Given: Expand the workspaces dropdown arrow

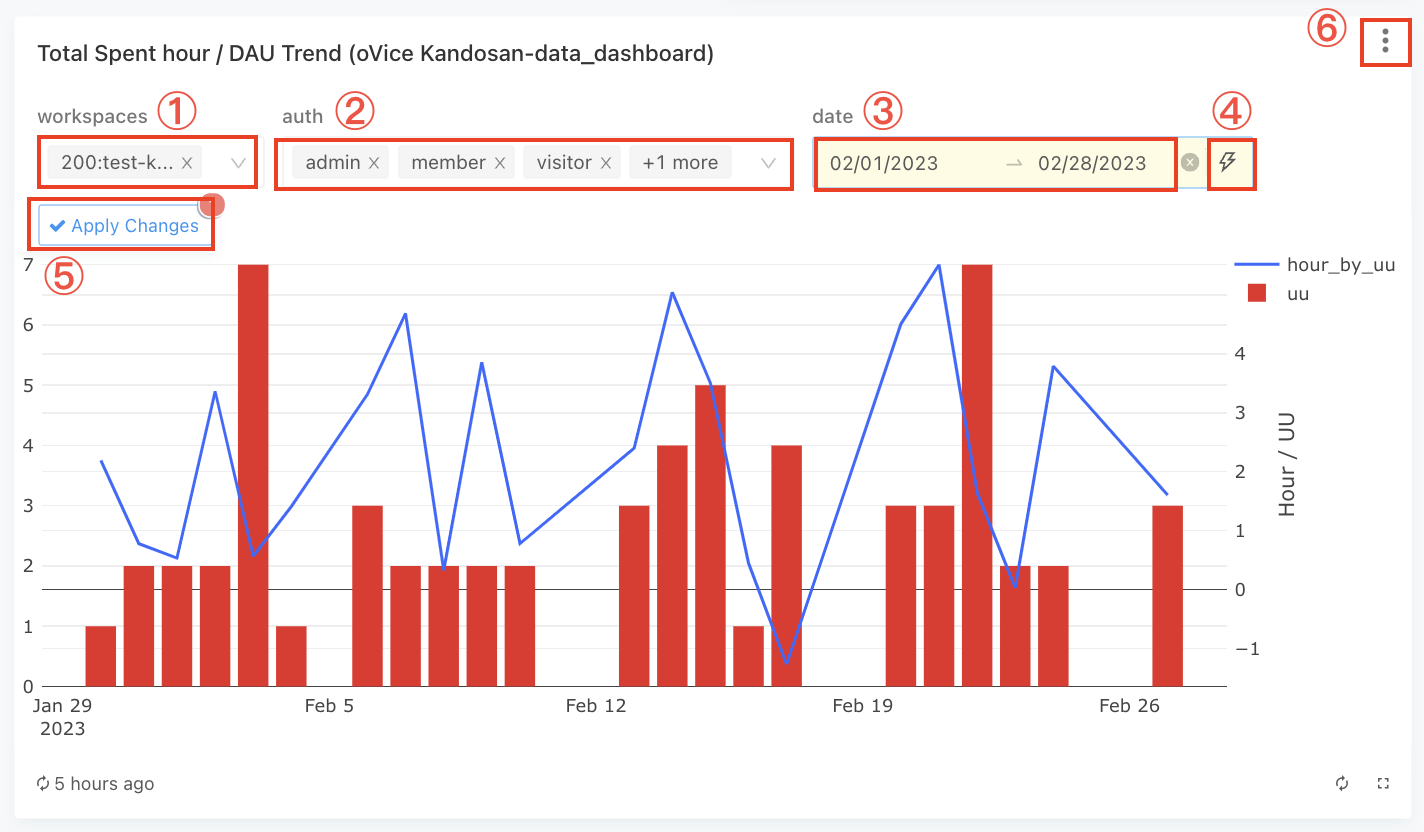Looking at the screenshot, I should coord(239,163).
